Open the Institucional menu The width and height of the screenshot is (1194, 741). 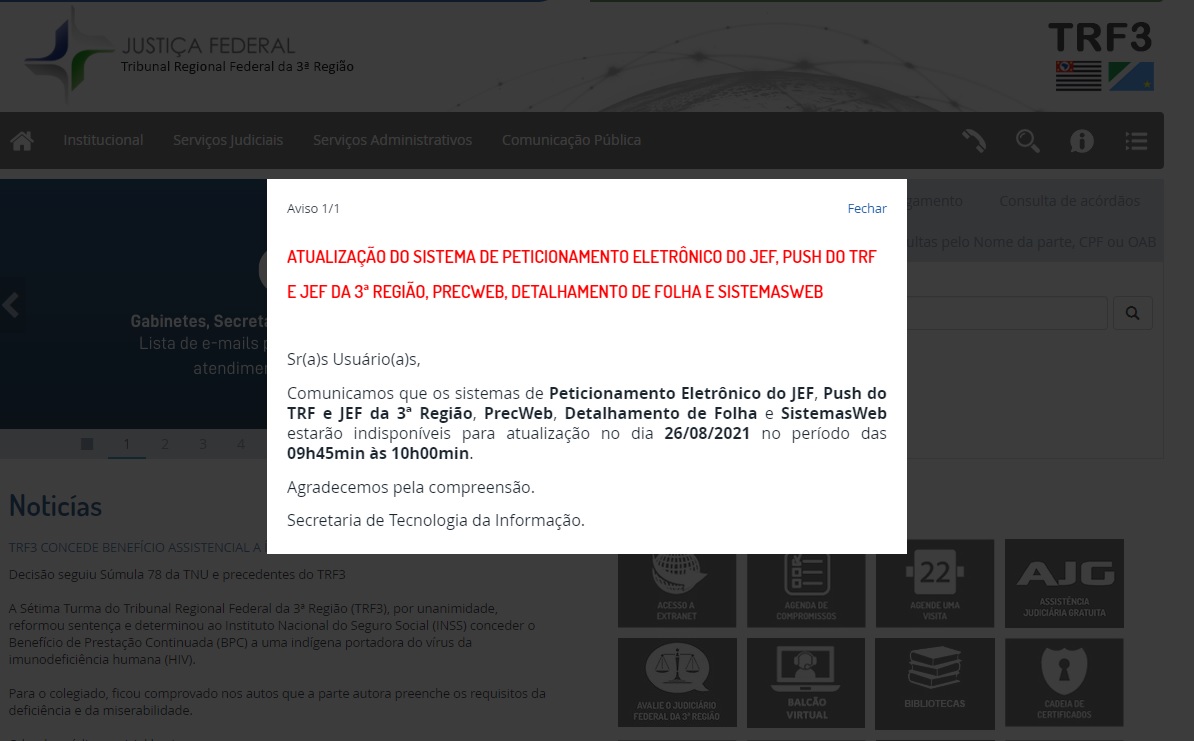(103, 140)
